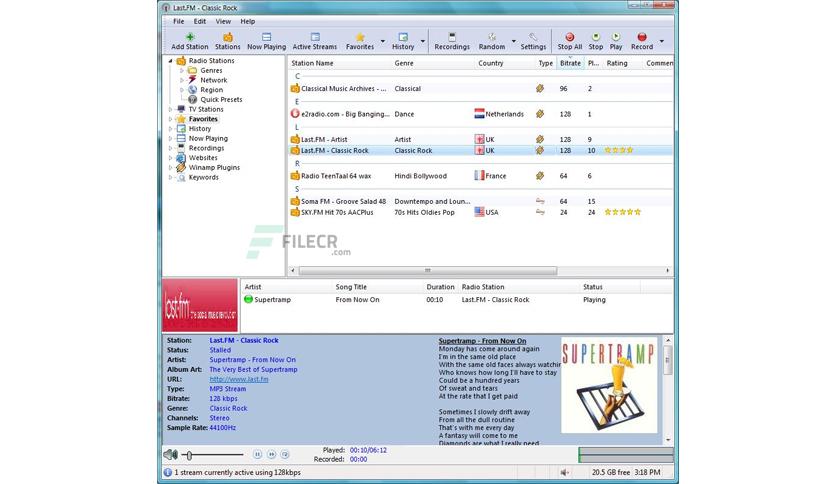Viewport: 836px width, 484px height.
Task: Select Keywords in the sidebar tree
Action: click(x=204, y=178)
